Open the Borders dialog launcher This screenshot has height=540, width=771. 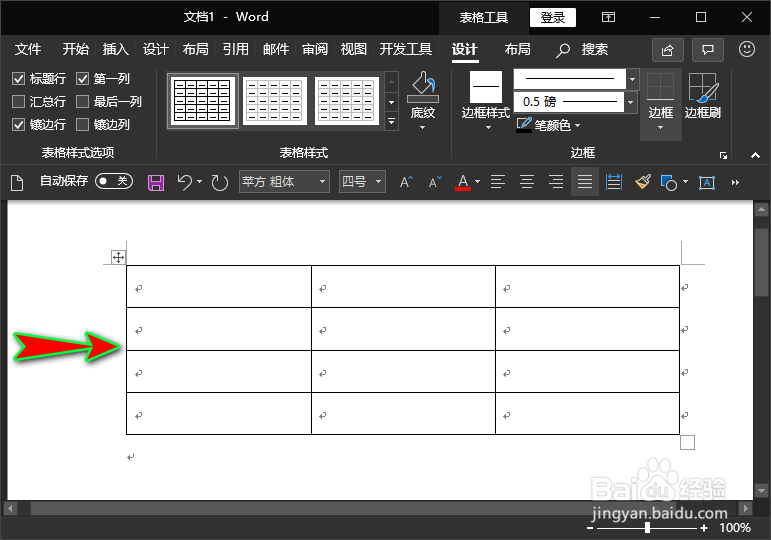[723, 155]
